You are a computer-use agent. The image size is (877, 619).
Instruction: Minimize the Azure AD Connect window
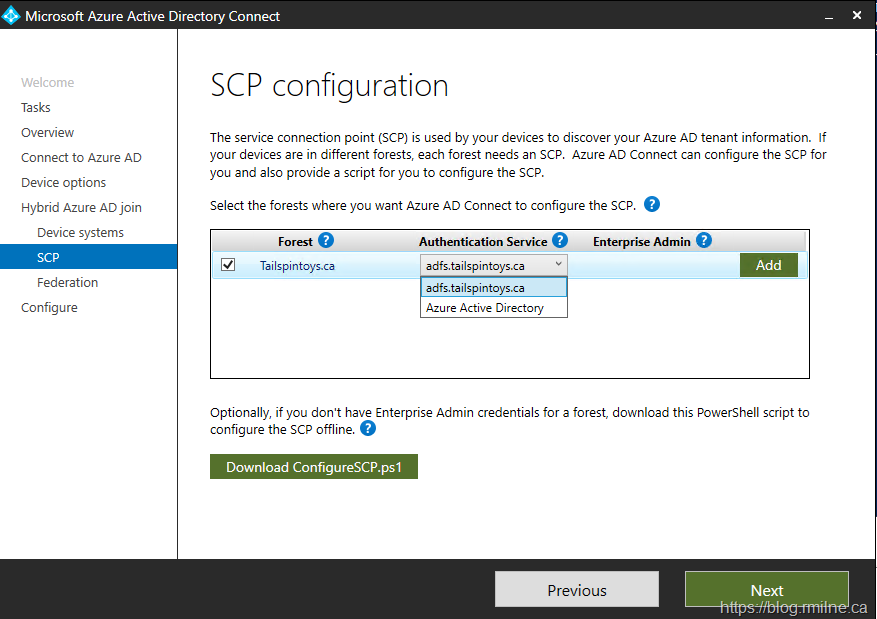pyautogui.click(x=829, y=16)
